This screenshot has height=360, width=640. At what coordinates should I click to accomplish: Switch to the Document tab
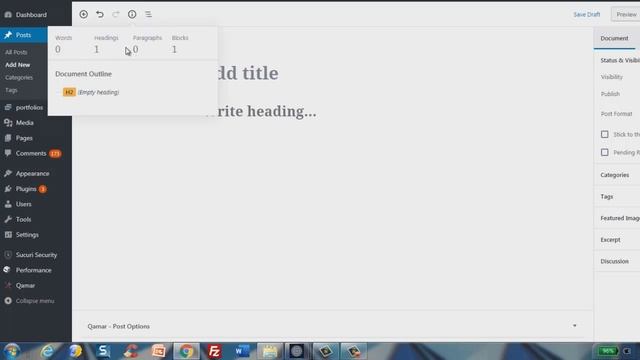[614, 38]
